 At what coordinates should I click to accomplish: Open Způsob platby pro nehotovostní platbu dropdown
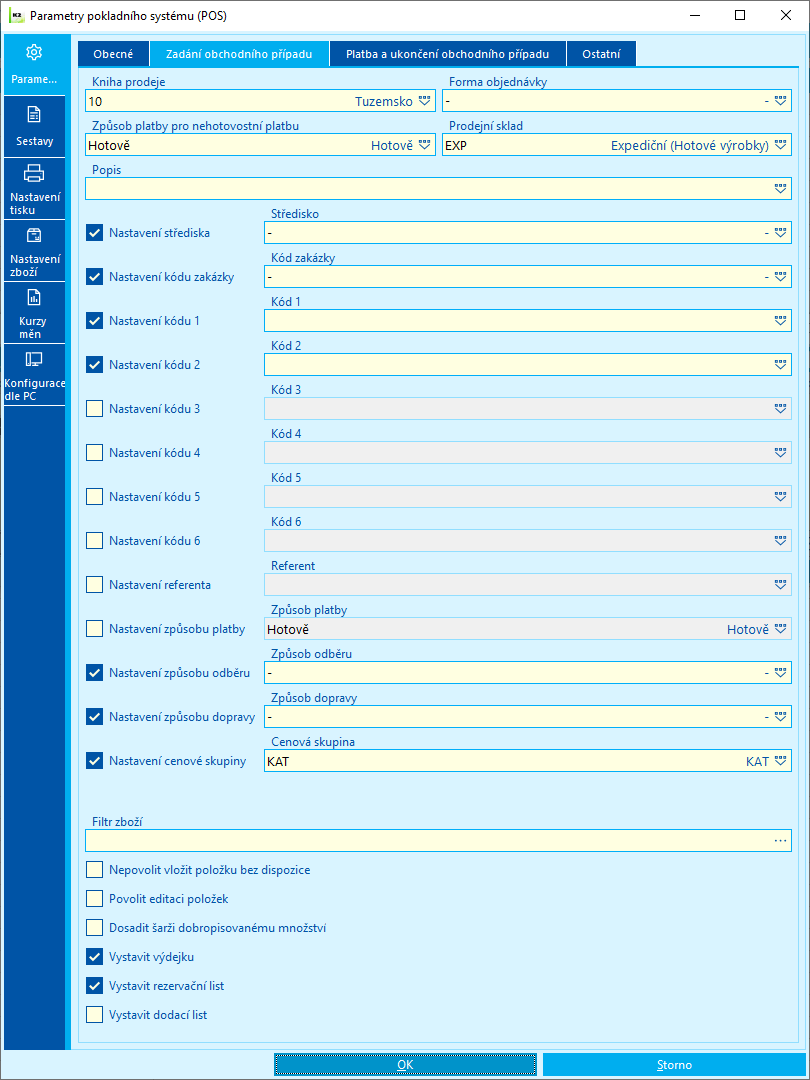[424, 145]
